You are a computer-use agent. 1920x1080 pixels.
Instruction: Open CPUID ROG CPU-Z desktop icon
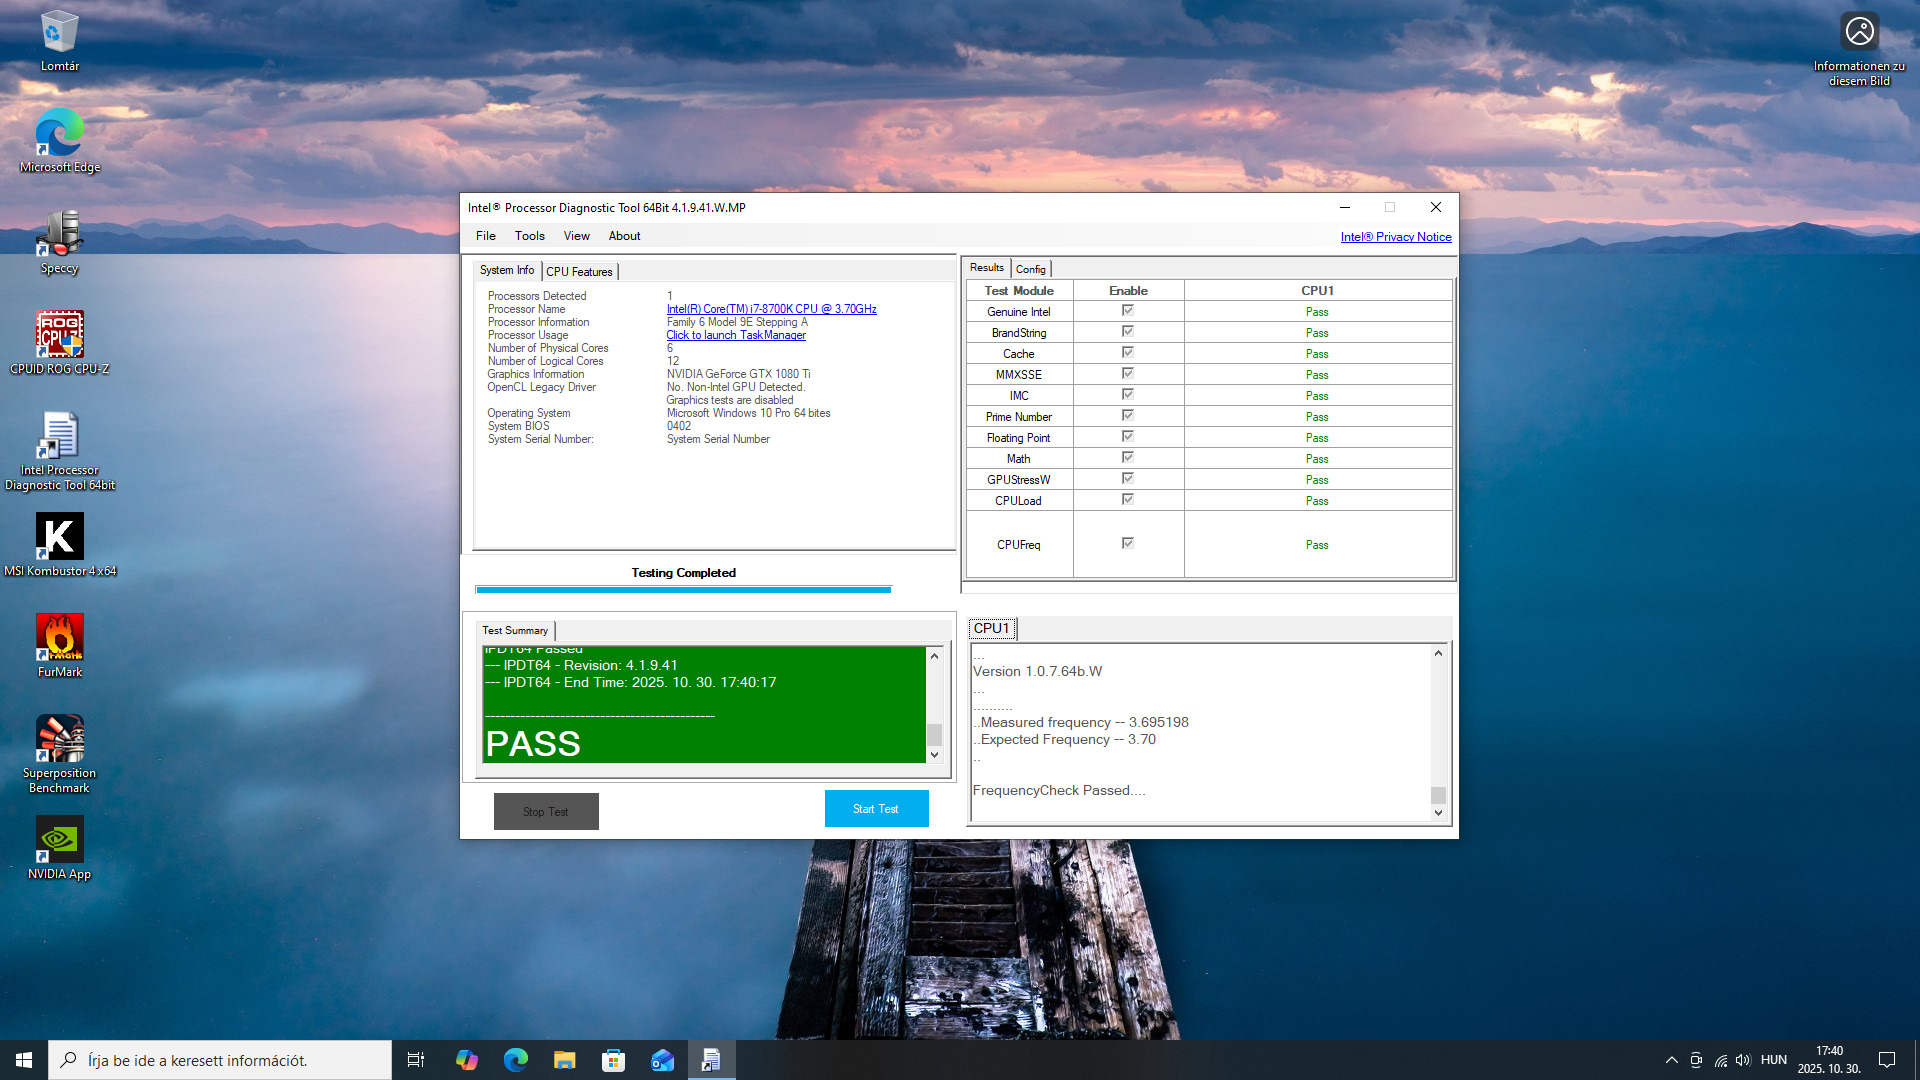59,336
